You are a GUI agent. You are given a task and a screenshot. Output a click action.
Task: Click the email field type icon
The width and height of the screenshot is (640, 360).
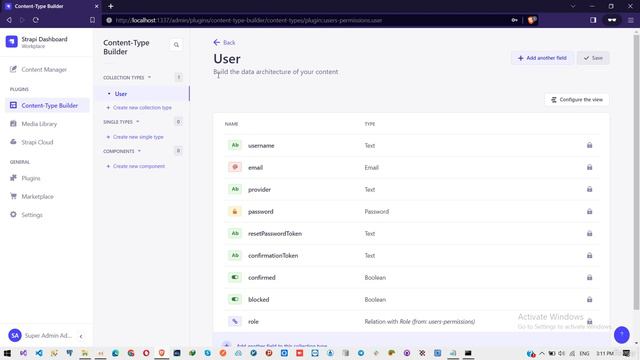[x=235, y=167]
